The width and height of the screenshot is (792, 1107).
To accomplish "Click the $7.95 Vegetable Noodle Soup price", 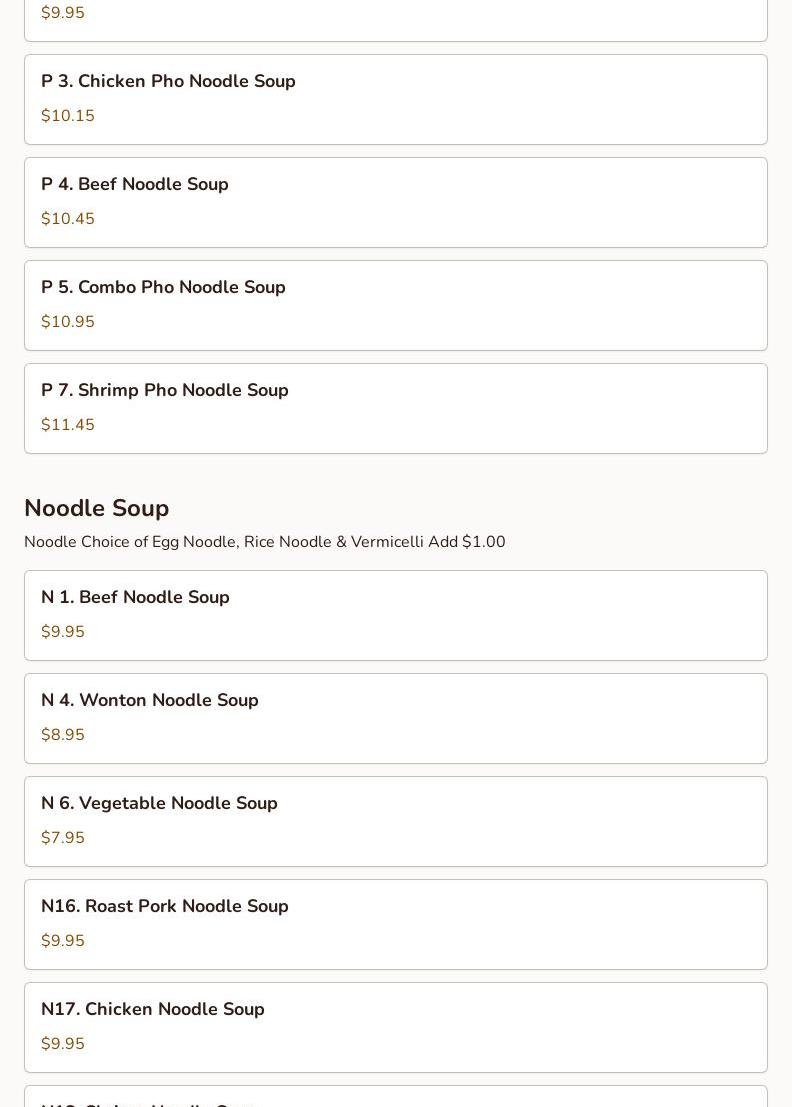I will 63,838.
